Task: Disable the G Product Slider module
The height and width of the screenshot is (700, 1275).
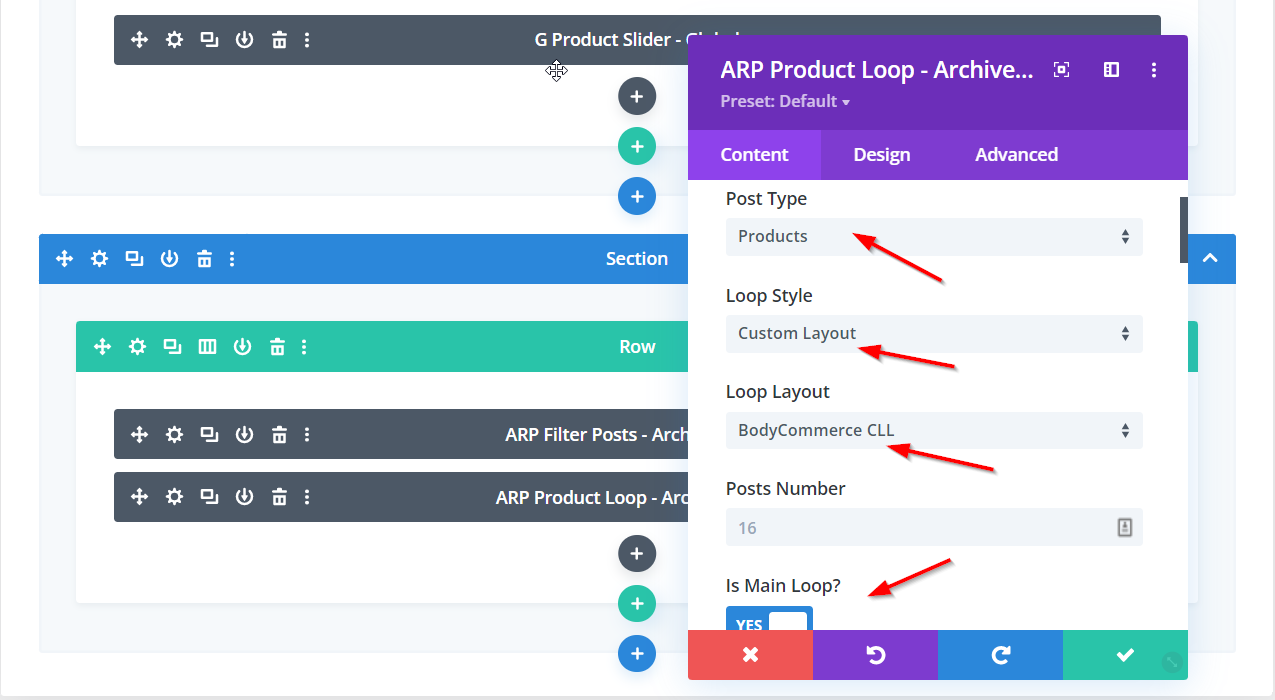Action: point(244,40)
